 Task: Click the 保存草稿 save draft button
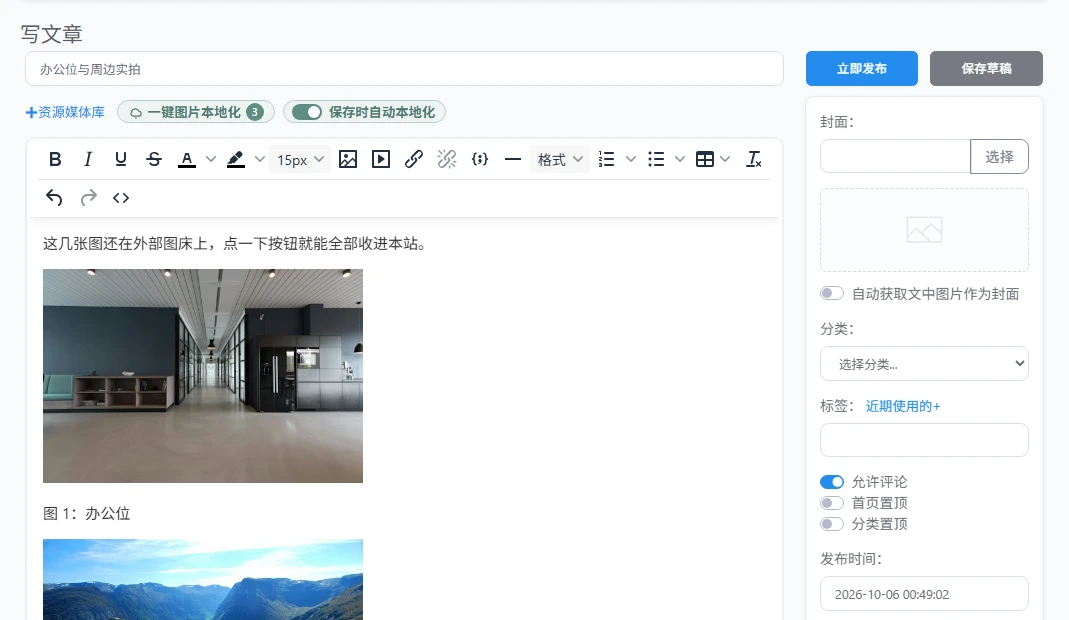coord(986,68)
